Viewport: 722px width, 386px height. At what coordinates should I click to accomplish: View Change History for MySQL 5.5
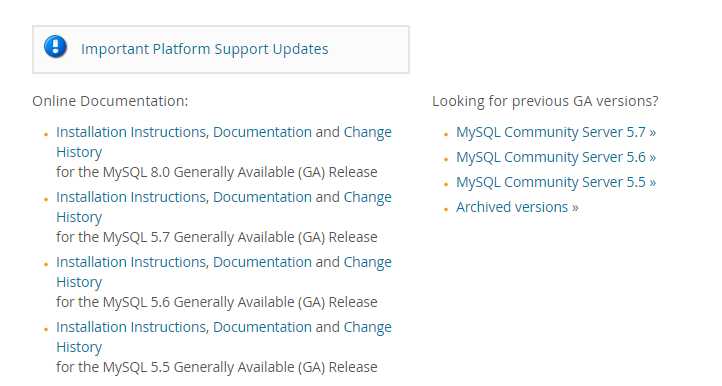[367, 327]
